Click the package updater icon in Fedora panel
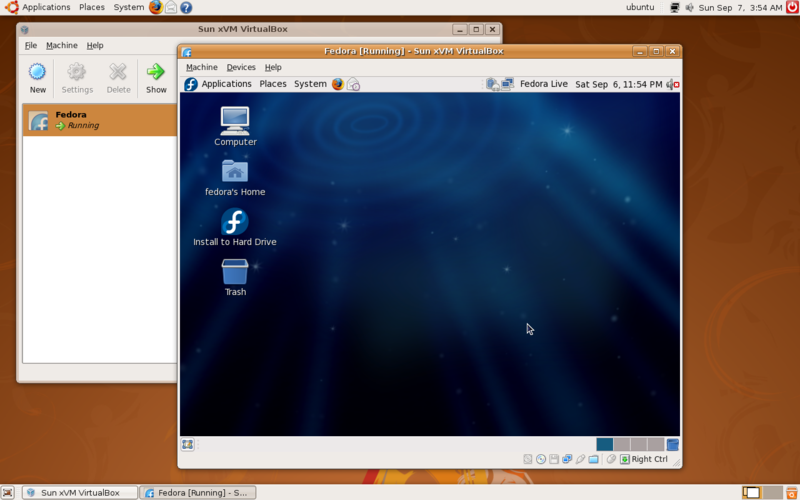This screenshot has width=800, height=500. click(x=492, y=84)
